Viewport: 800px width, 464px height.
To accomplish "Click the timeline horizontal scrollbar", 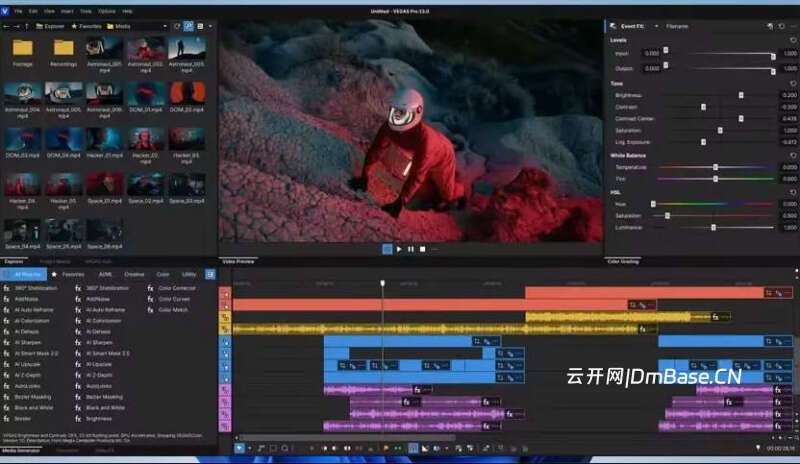I will [347, 438].
